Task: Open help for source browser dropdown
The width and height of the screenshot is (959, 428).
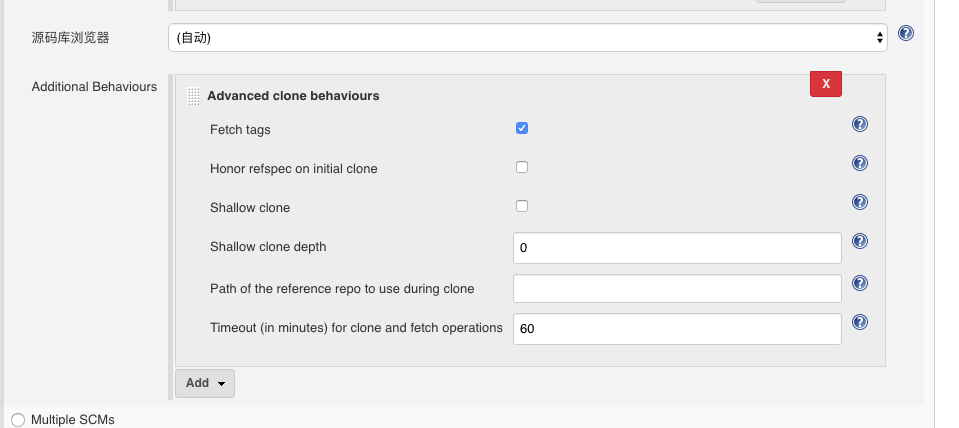Action: click(906, 33)
